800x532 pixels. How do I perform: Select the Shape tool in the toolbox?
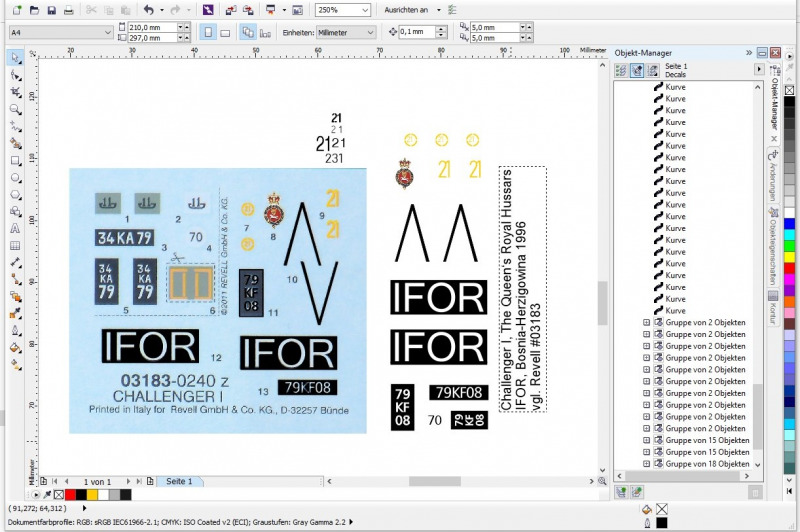(x=15, y=75)
